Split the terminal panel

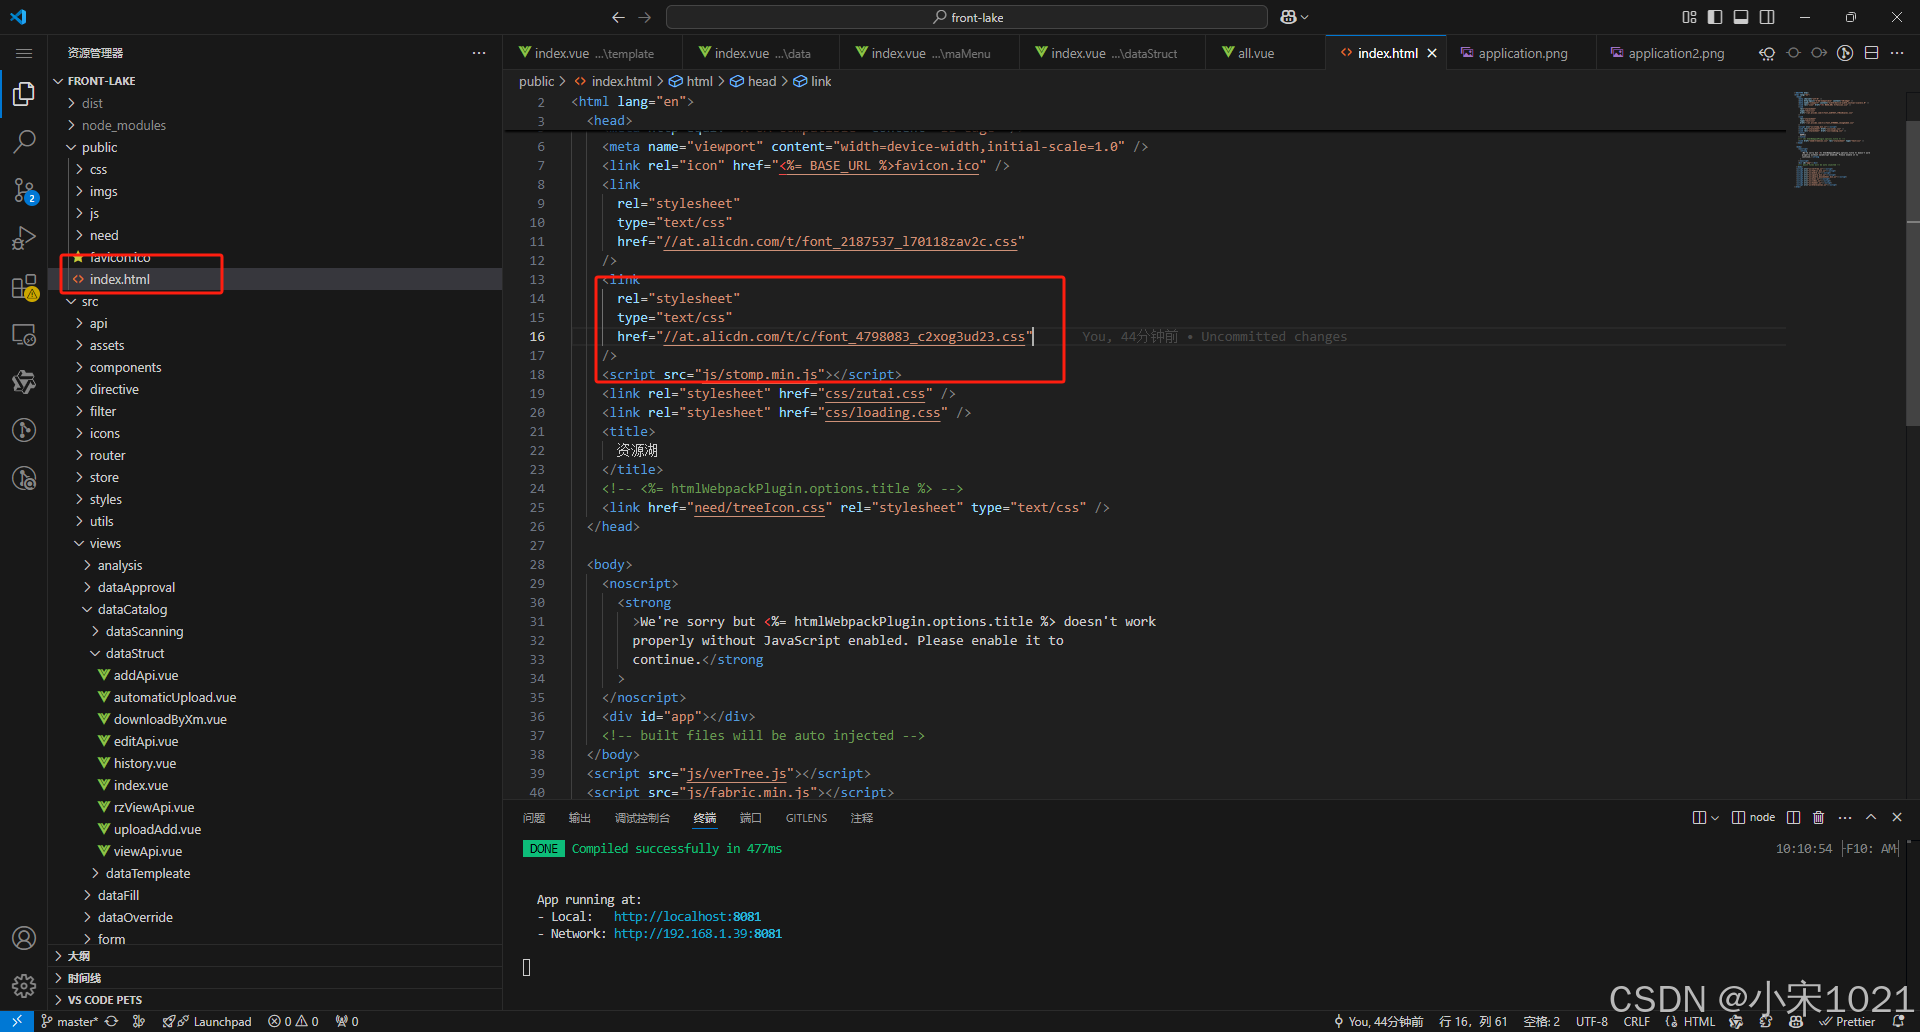tap(1793, 818)
